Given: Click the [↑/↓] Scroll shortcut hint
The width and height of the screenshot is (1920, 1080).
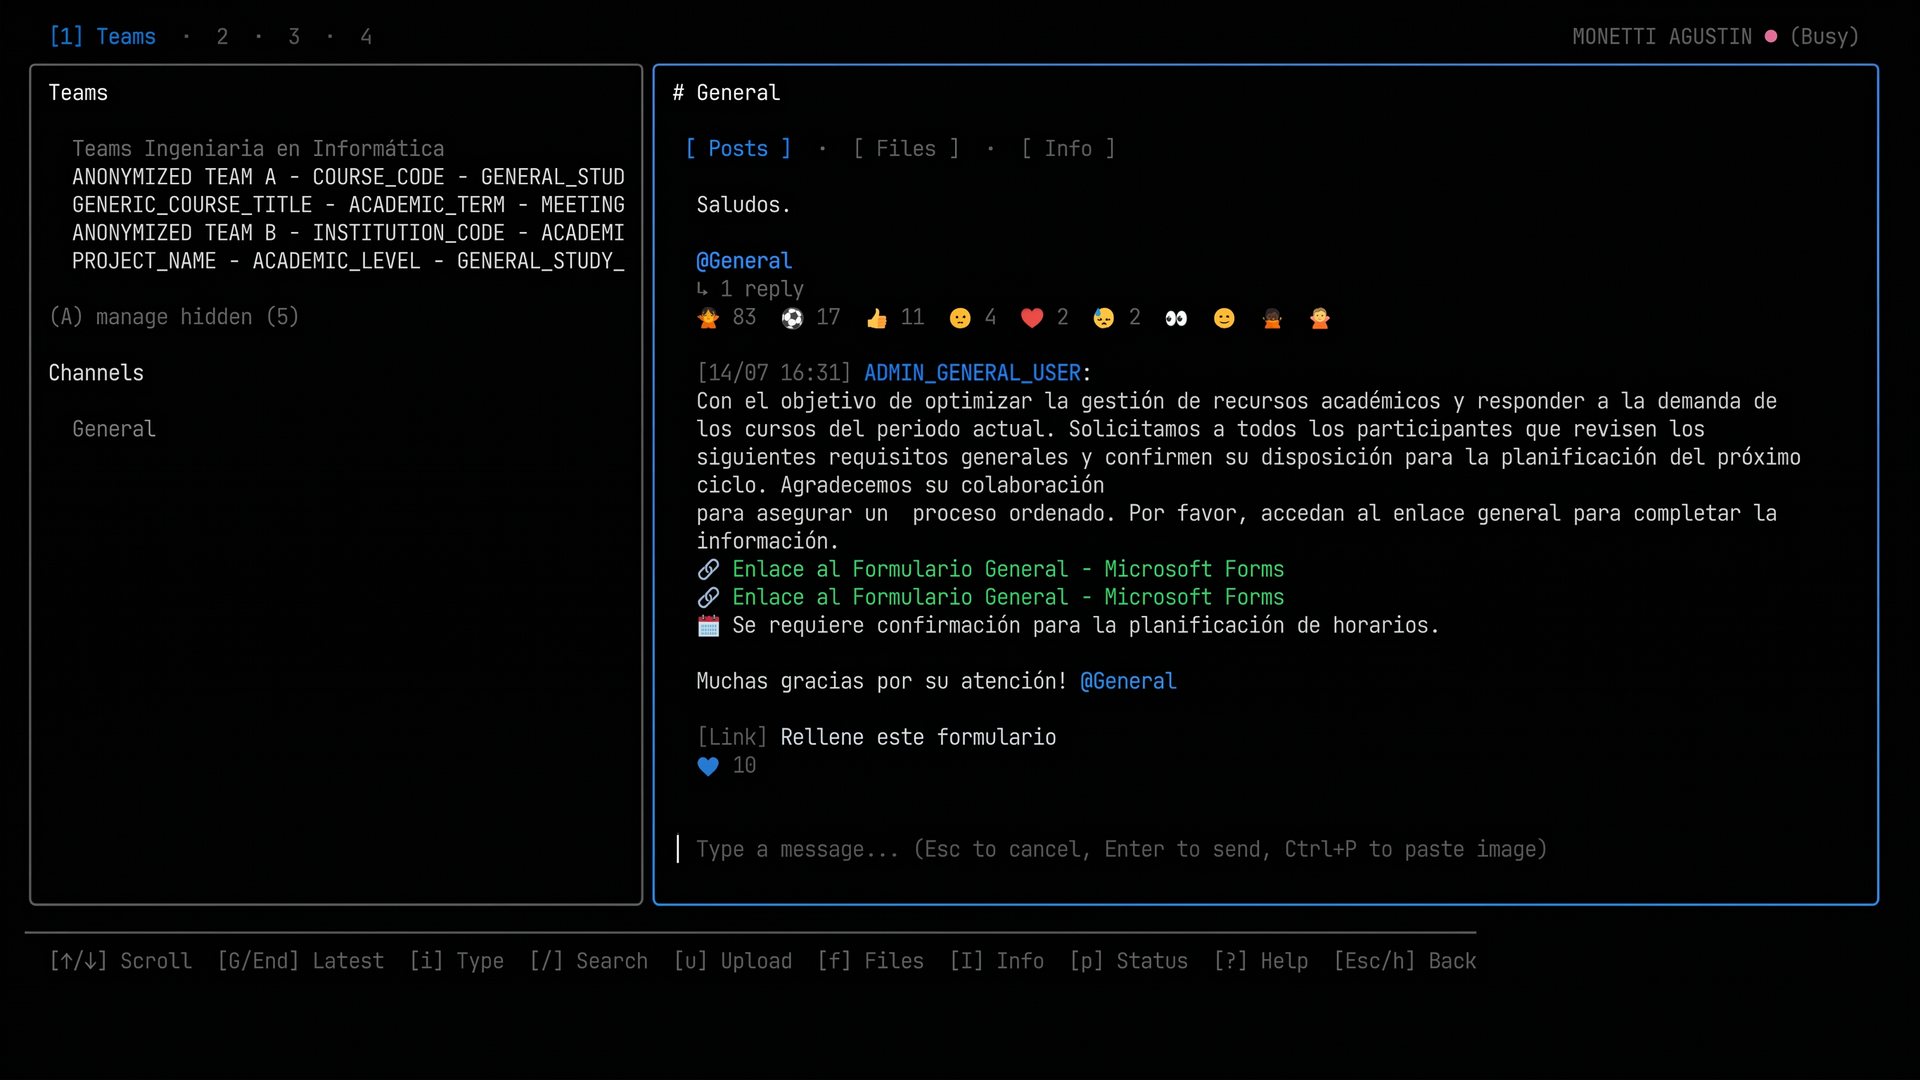Looking at the screenshot, I should pos(120,961).
